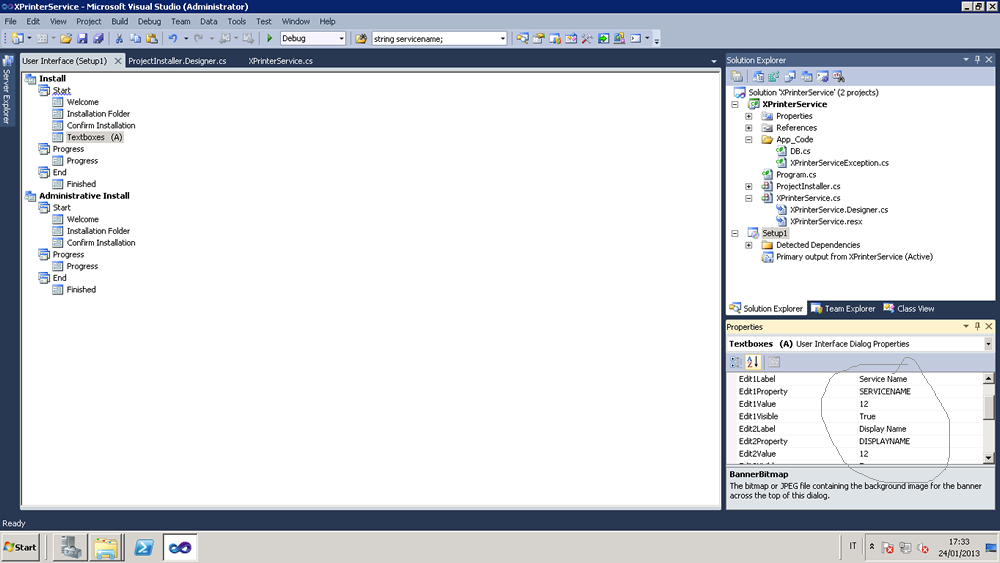Click the File System Editor icon in Solution Explorer toolbar
Viewport: 1000px width, 563px height.
coord(758,77)
